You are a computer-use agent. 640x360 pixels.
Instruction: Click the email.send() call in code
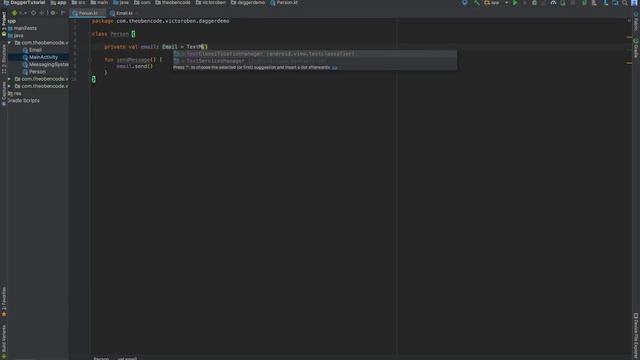click(134, 66)
